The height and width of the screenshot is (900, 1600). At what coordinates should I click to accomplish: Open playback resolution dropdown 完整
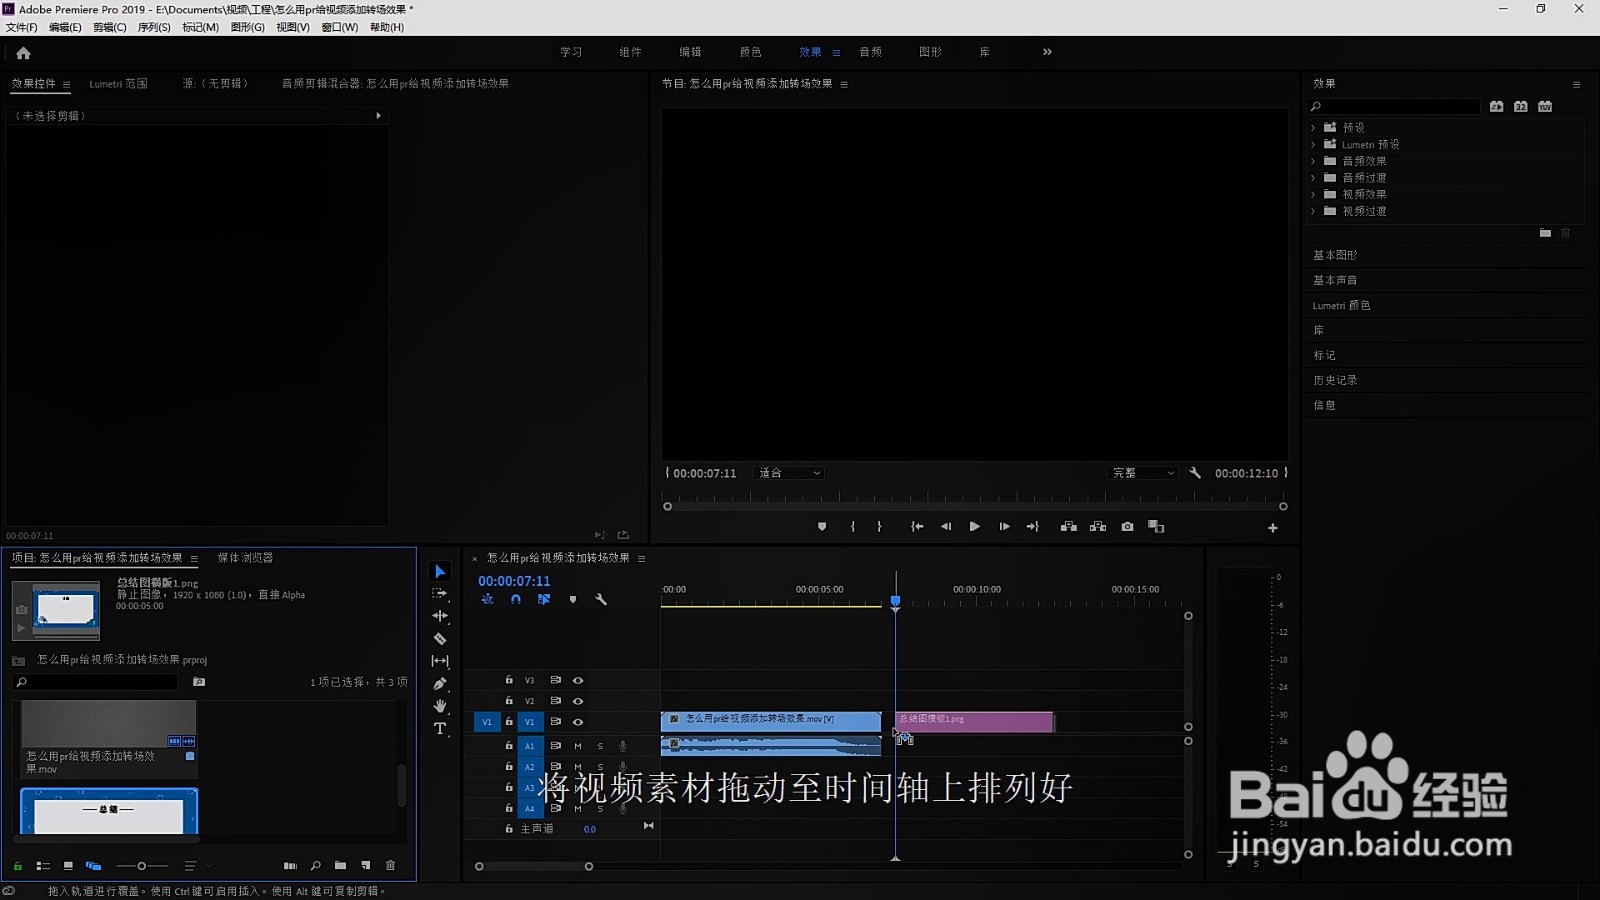(1144, 473)
